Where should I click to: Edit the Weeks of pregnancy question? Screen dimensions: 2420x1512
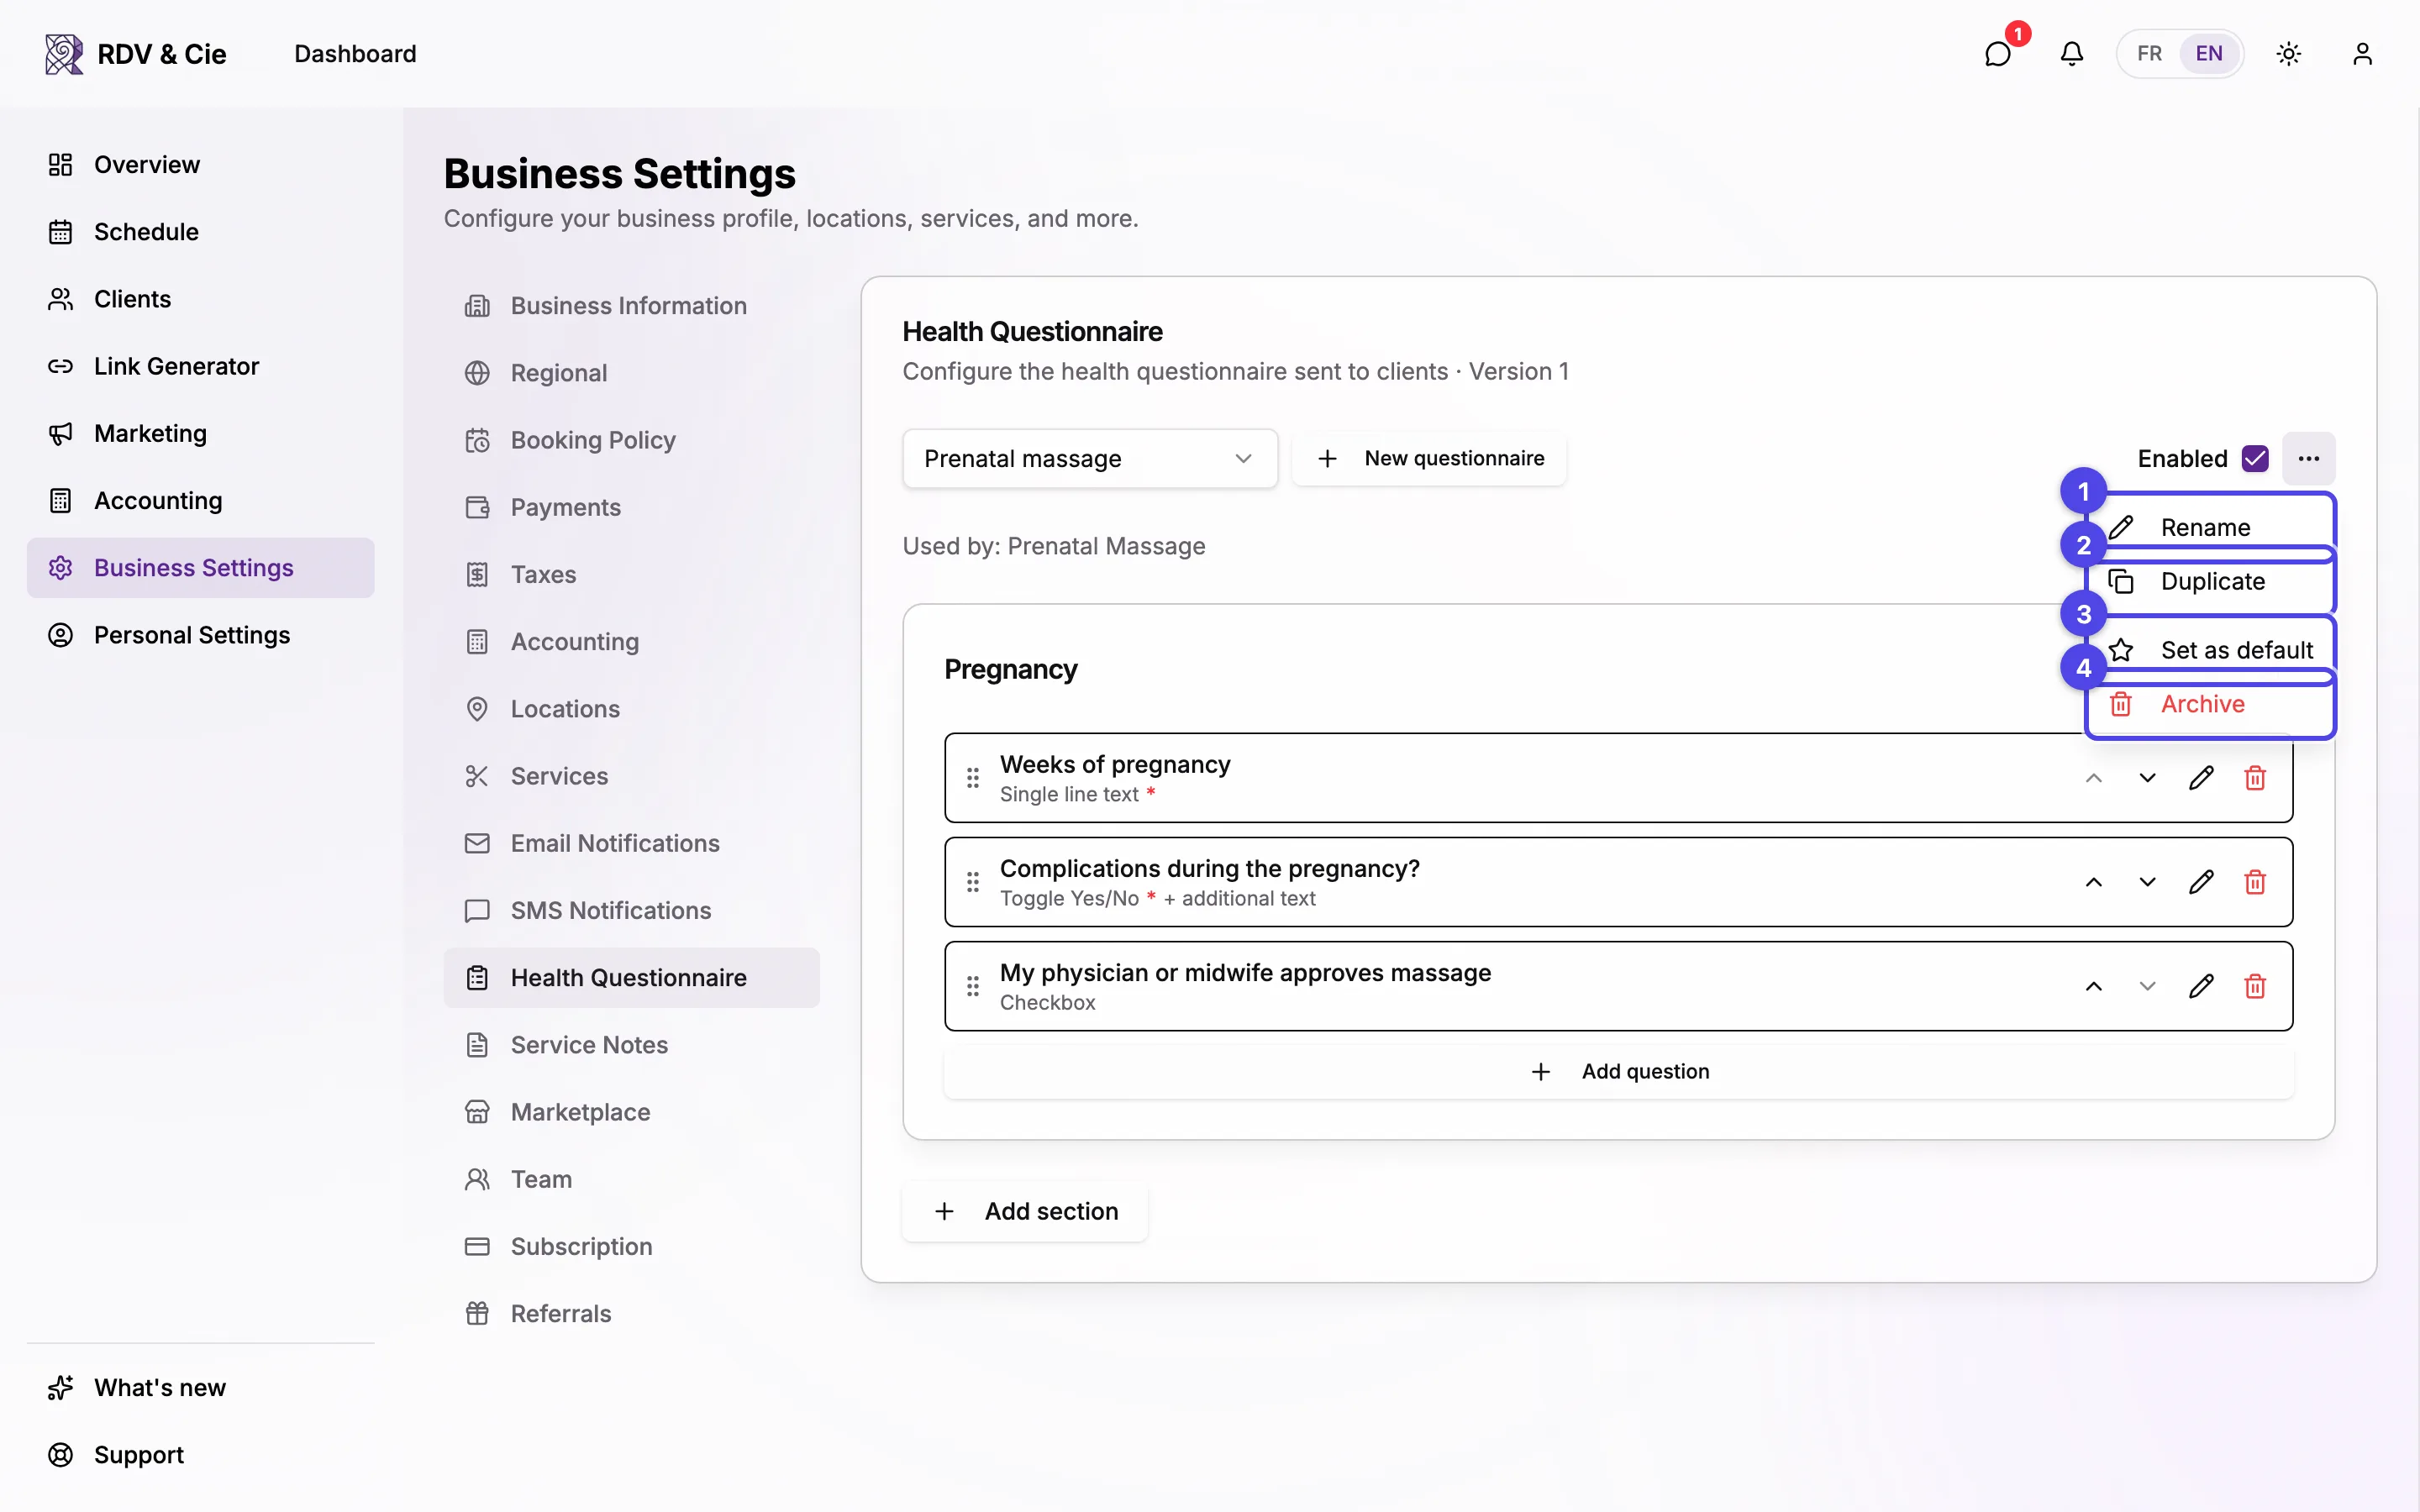tap(2201, 778)
